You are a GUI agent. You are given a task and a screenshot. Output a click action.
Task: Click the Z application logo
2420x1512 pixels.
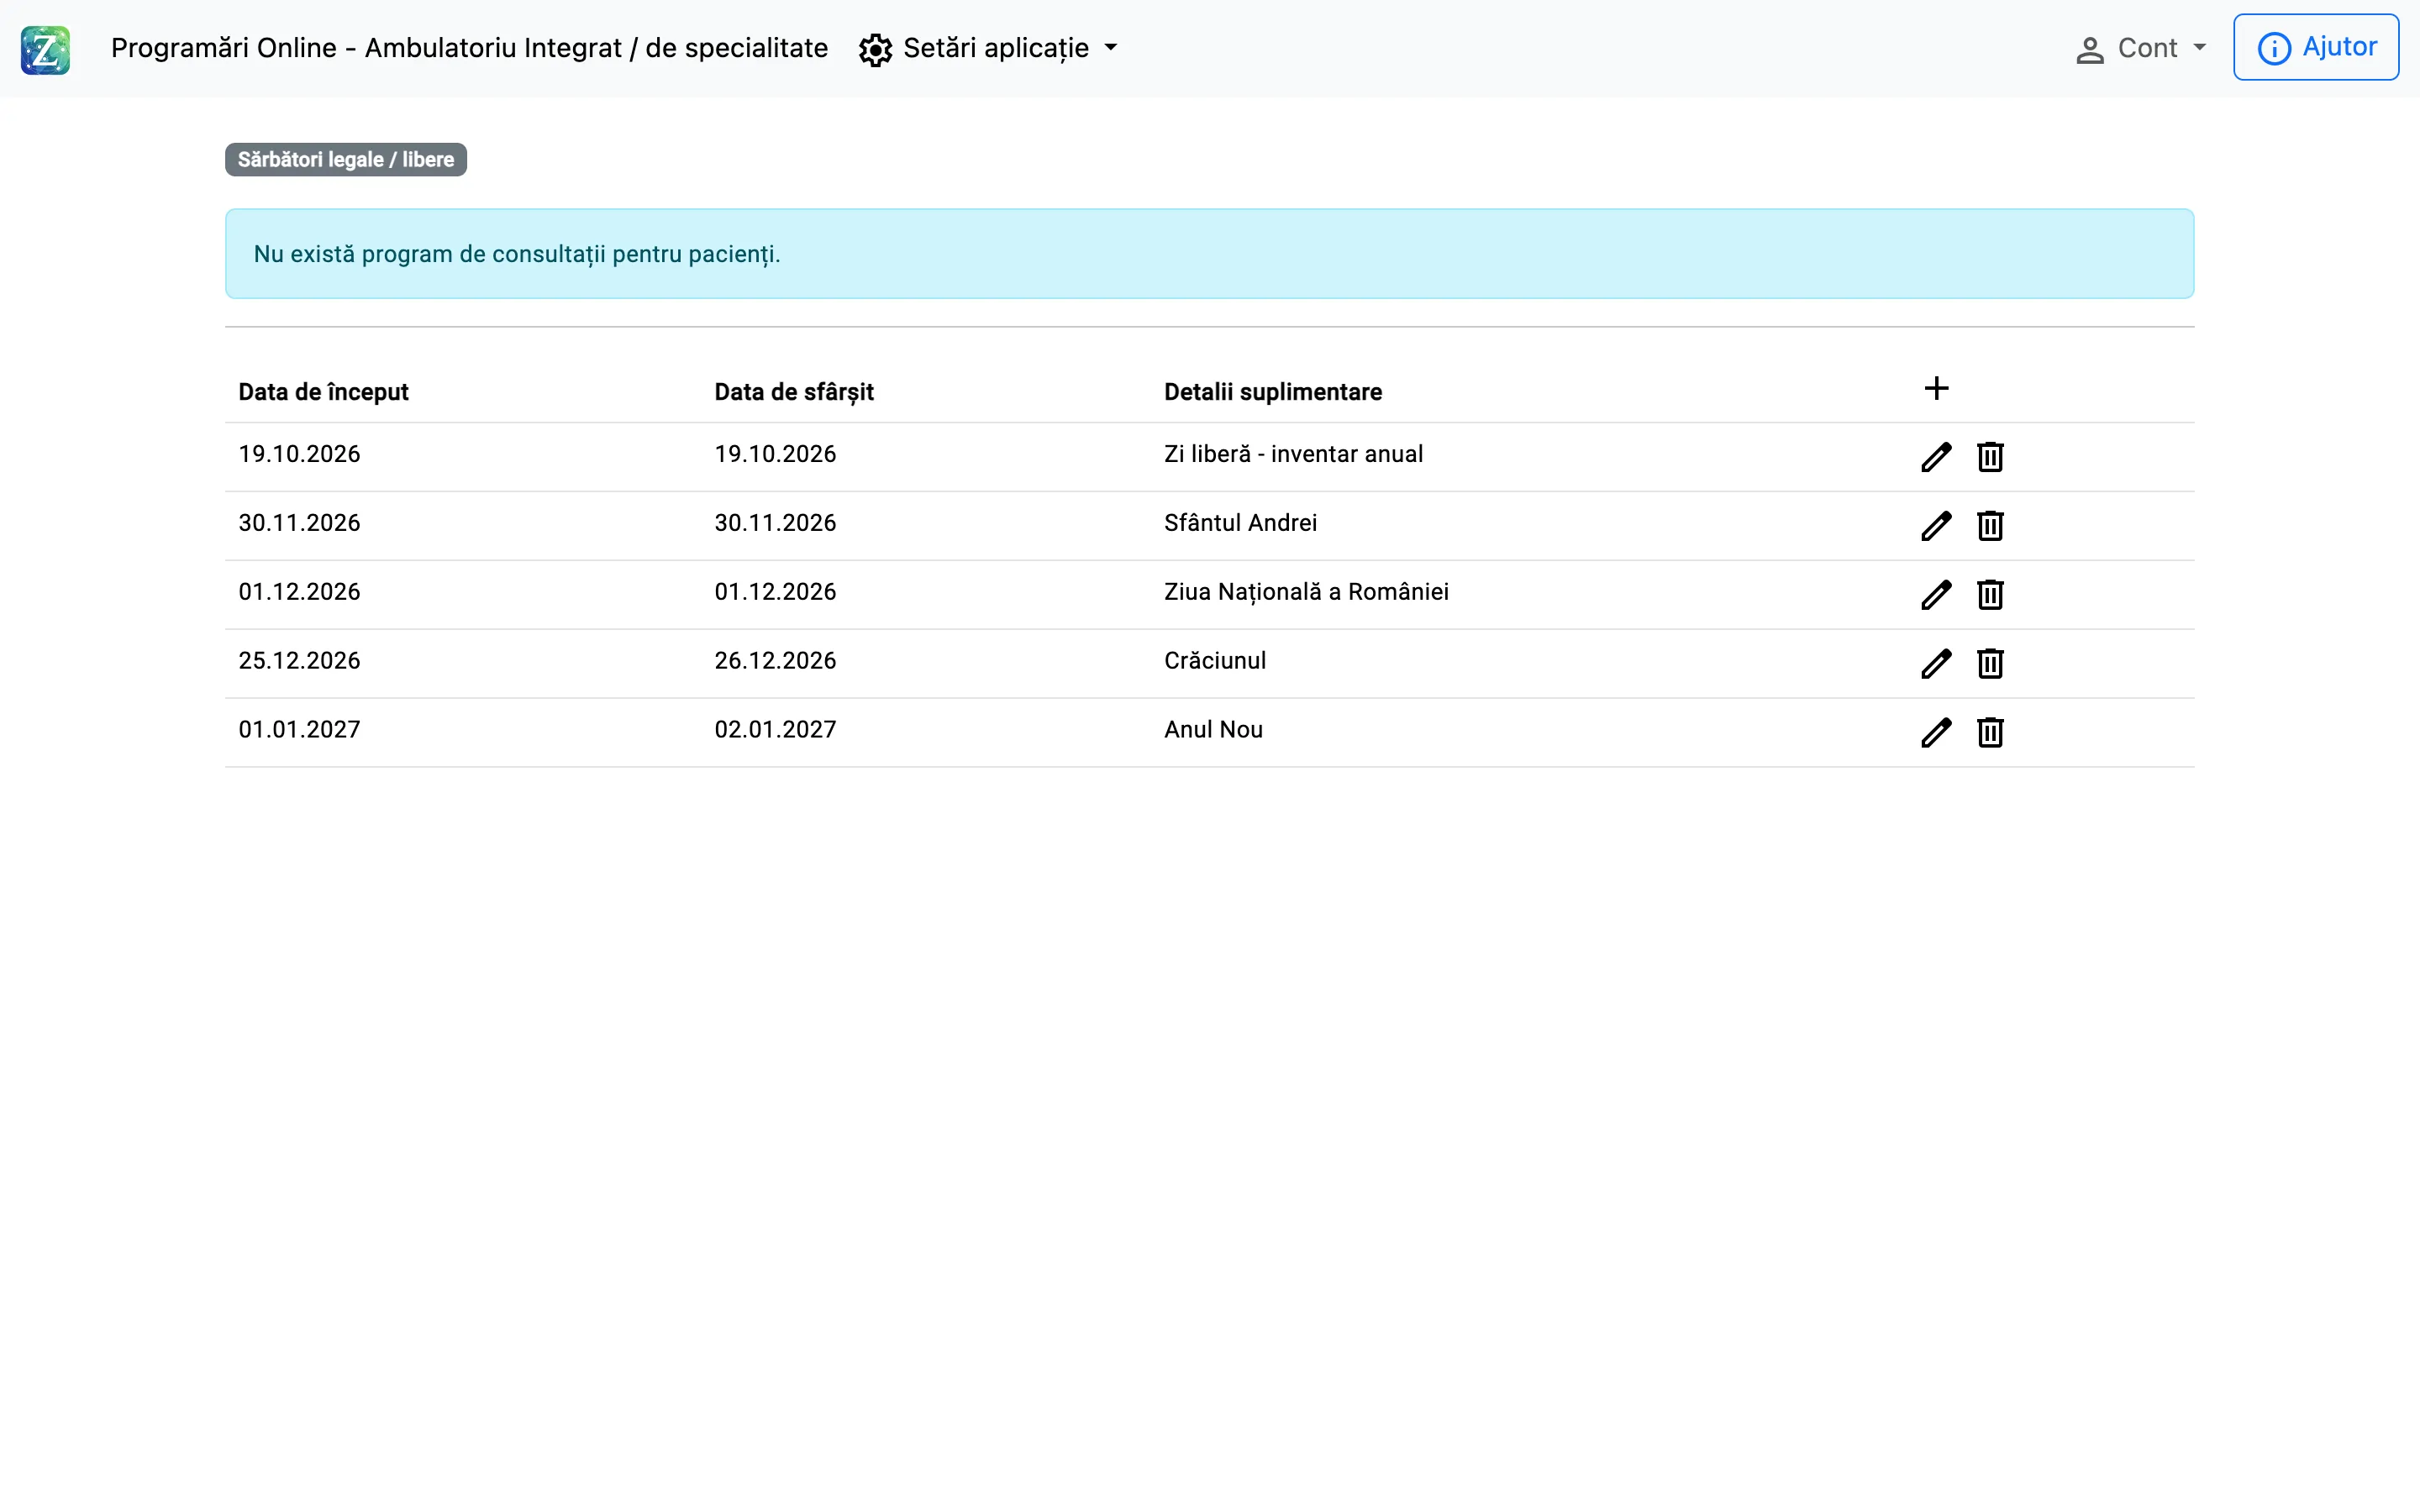pyautogui.click(x=45, y=50)
